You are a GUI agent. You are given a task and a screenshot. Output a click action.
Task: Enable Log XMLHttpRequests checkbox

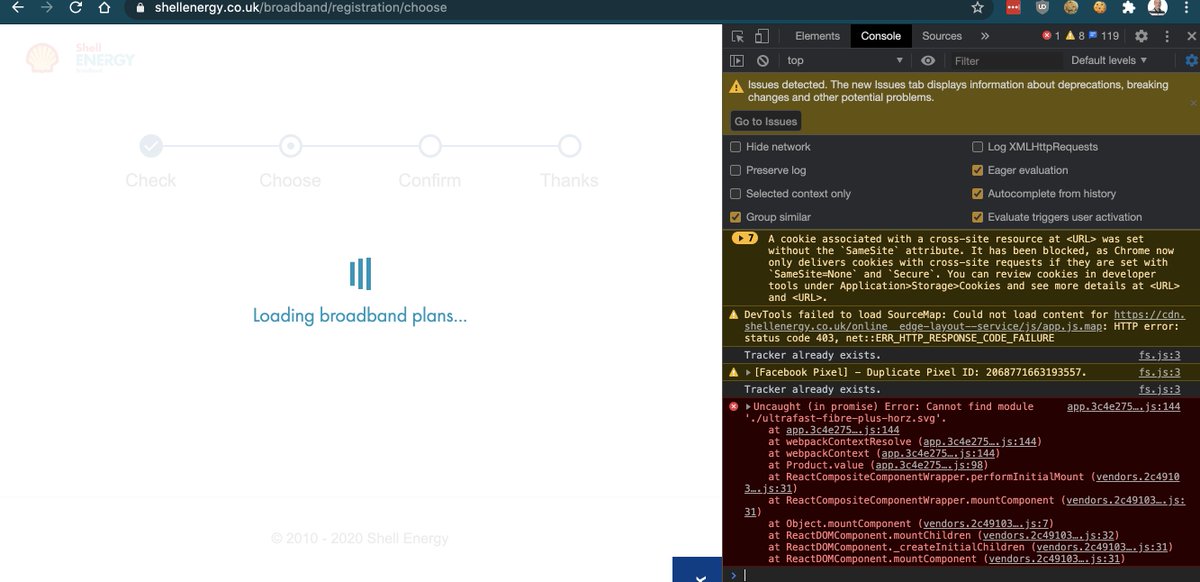978,147
